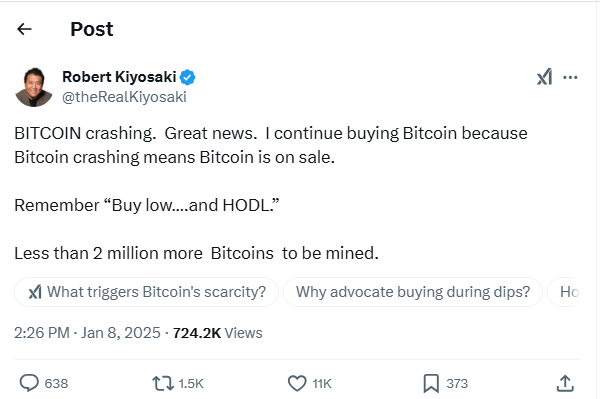Image resolution: width=600 pixels, height=399 pixels.
Task: Open the share upload icon
Action: coord(565,383)
